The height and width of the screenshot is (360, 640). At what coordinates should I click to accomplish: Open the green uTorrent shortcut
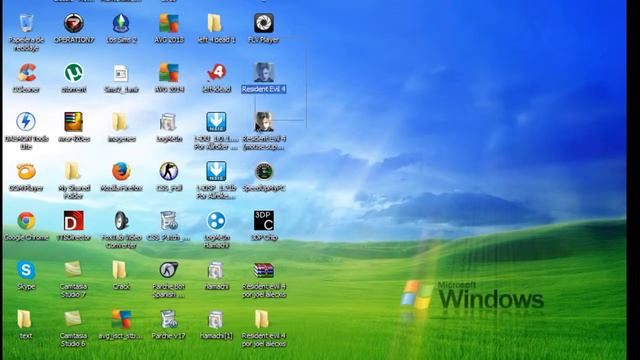(x=74, y=73)
